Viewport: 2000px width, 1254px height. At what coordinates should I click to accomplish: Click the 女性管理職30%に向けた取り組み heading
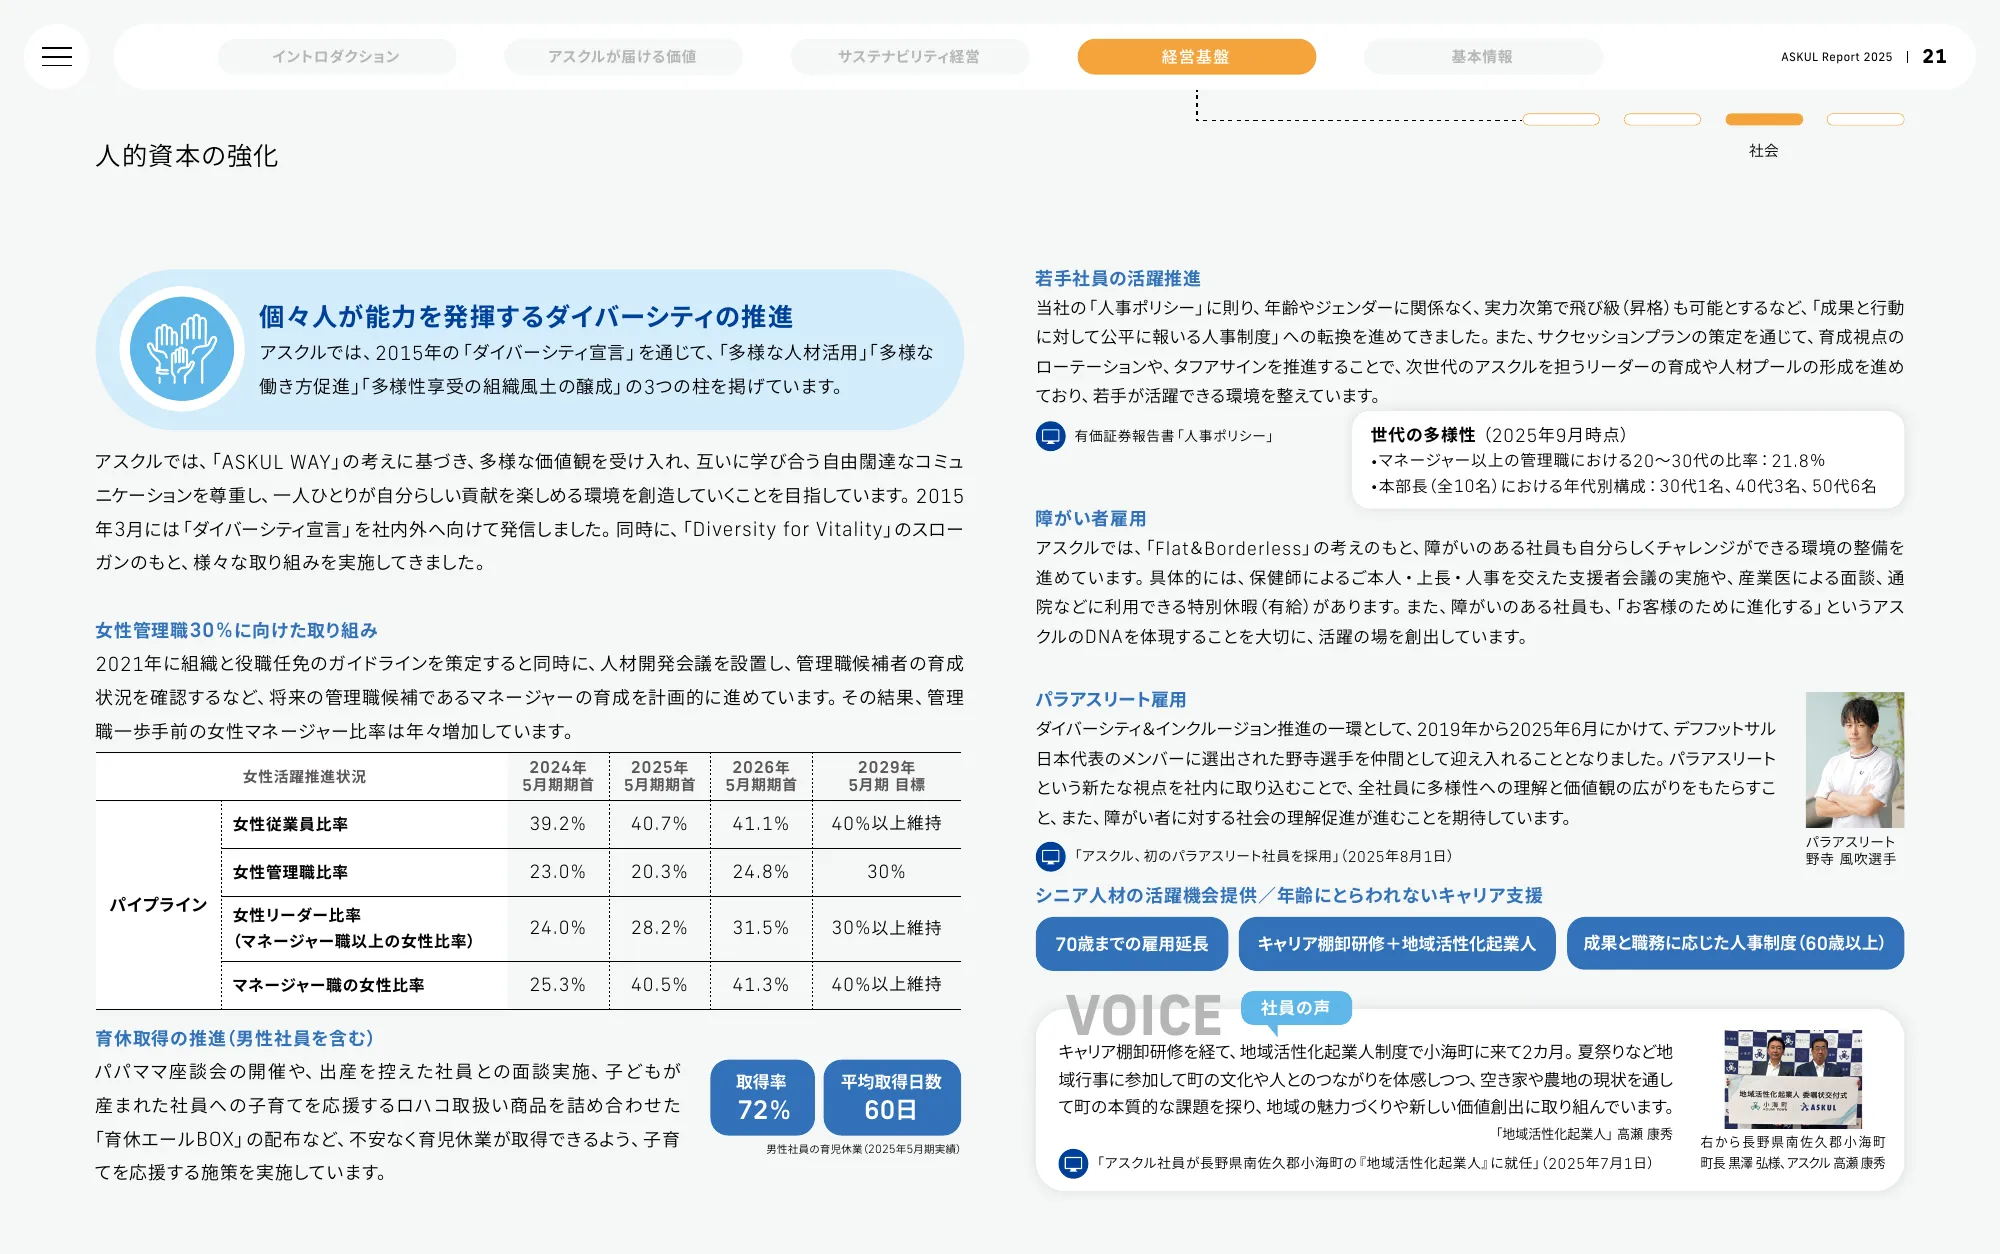click(237, 631)
